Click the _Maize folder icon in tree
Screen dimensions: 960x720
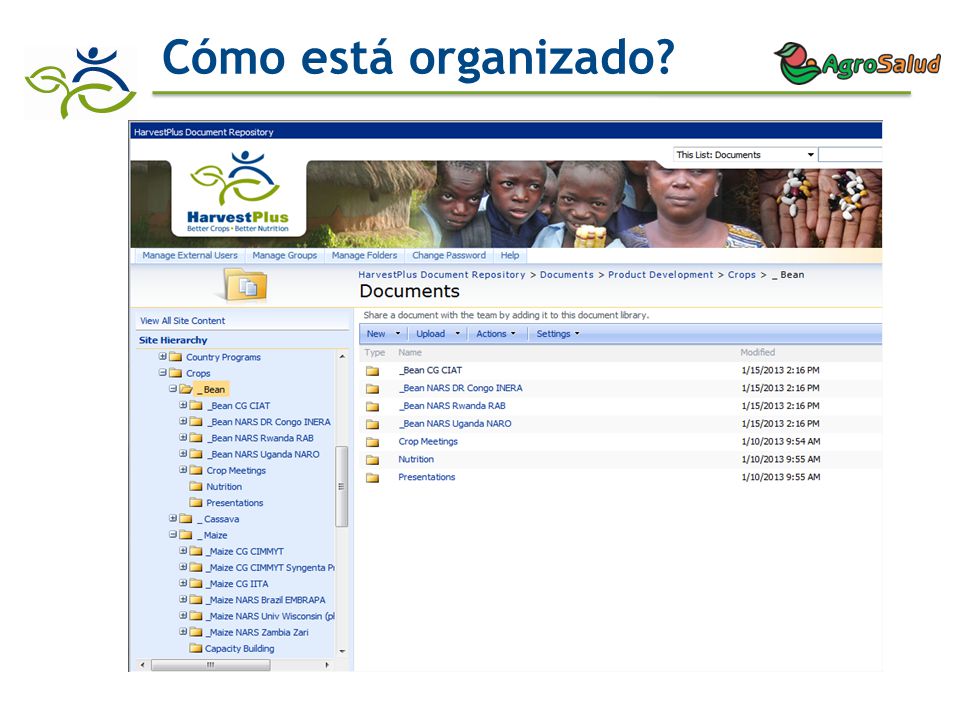click(x=186, y=535)
